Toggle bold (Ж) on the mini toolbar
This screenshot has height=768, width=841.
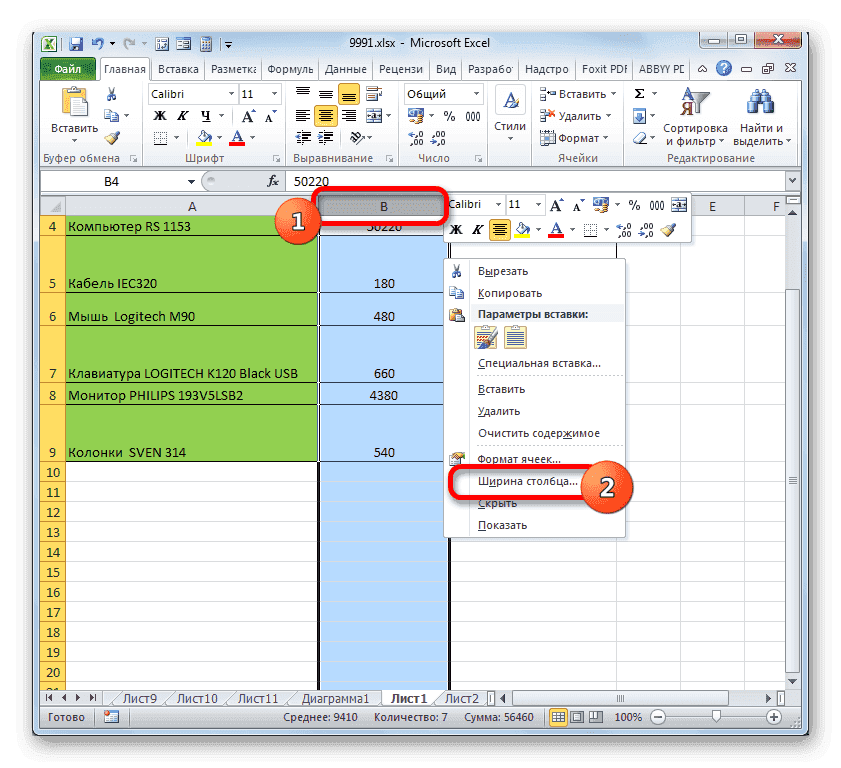[x=458, y=229]
